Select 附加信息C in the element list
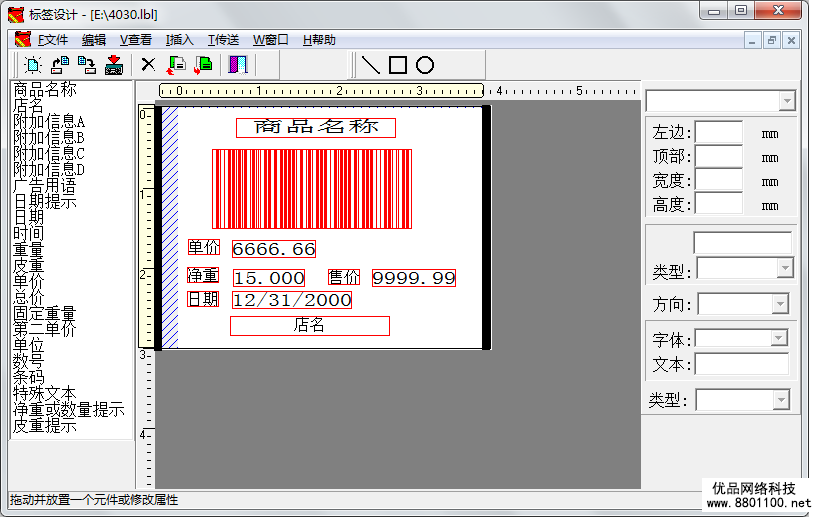This screenshot has height=517, width=819. (49, 153)
